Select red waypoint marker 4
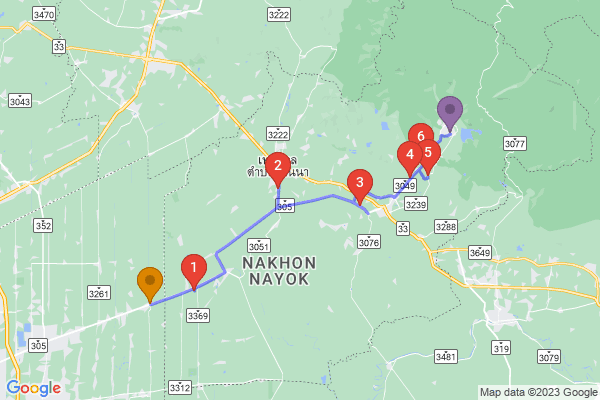Viewport: 600px width, 400px height. 410,159
